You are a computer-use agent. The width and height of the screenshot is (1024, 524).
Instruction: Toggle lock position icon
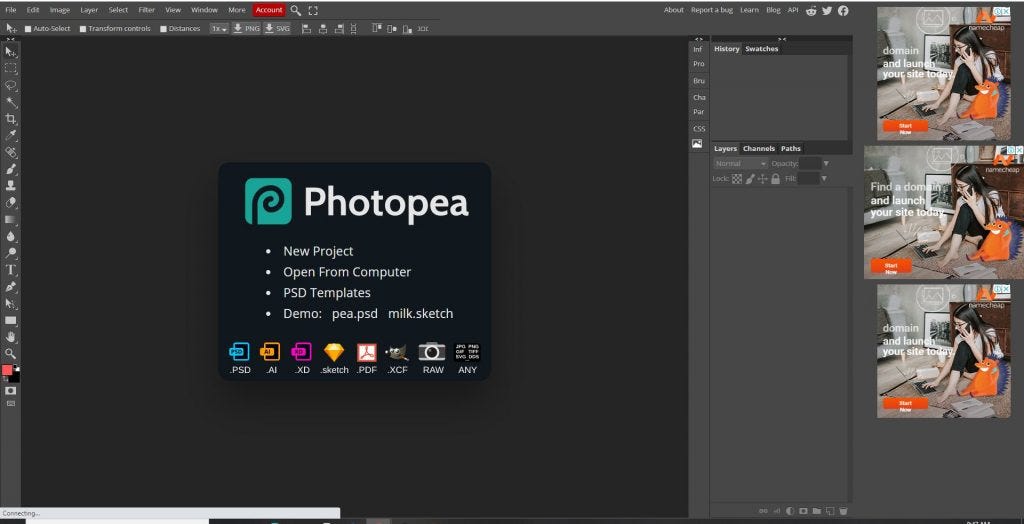coord(762,178)
